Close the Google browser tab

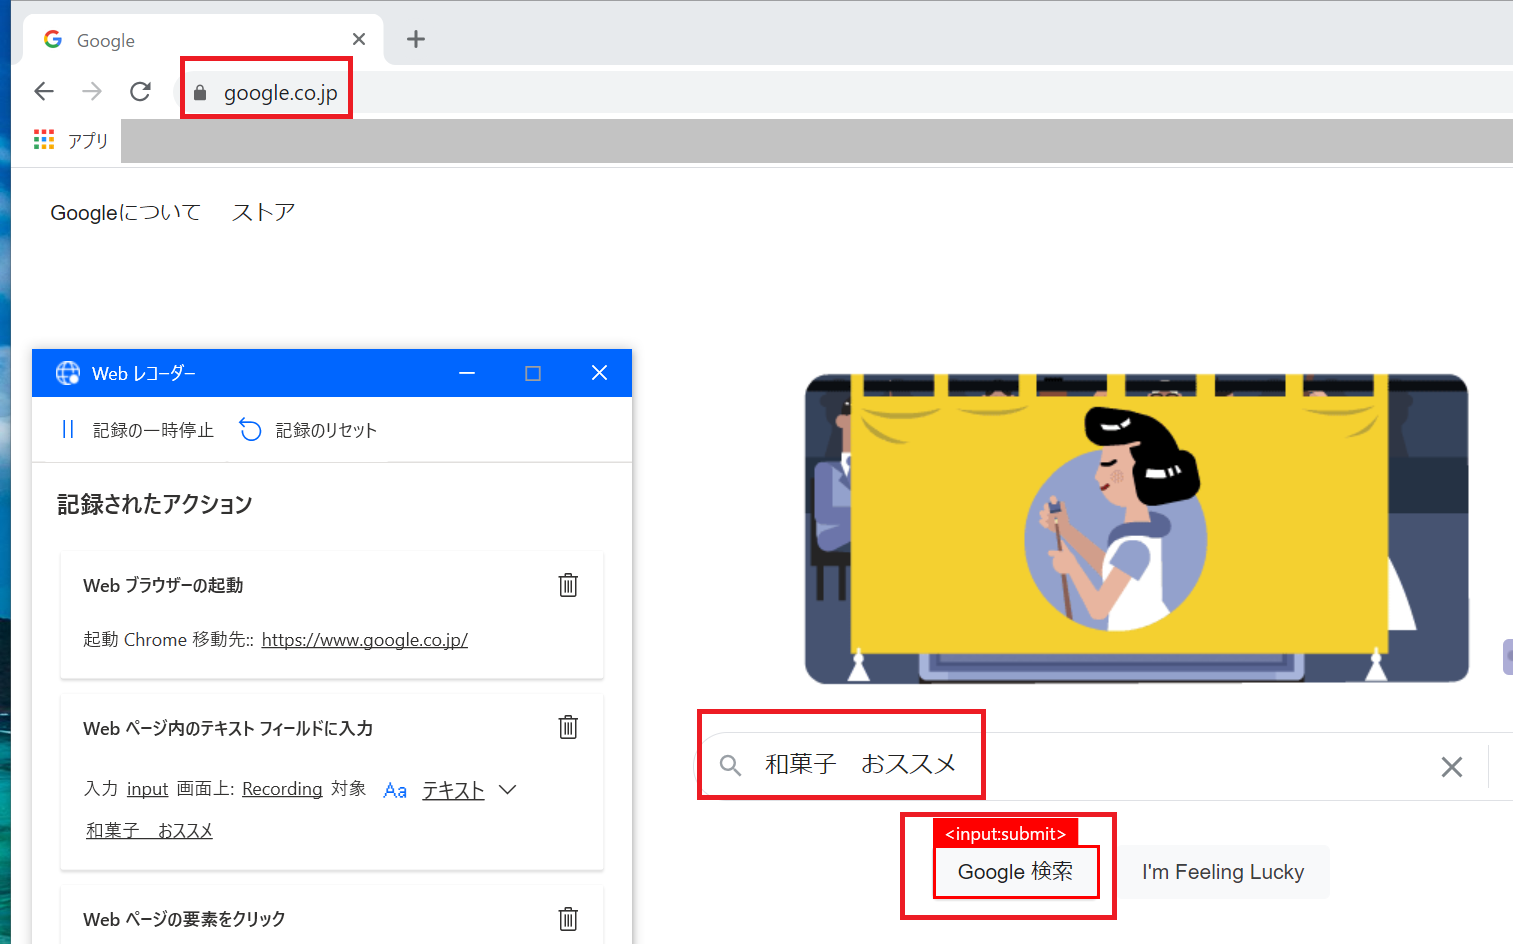coord(359,39)
